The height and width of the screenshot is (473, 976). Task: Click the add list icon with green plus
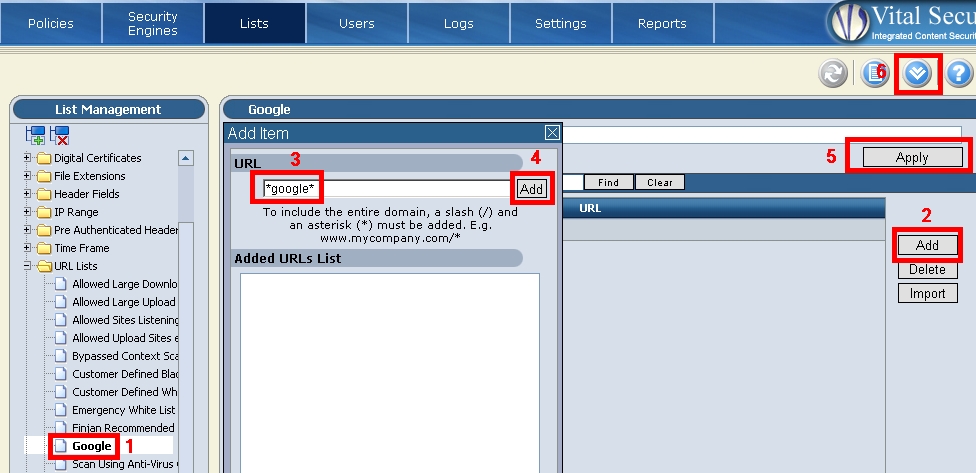36,136
